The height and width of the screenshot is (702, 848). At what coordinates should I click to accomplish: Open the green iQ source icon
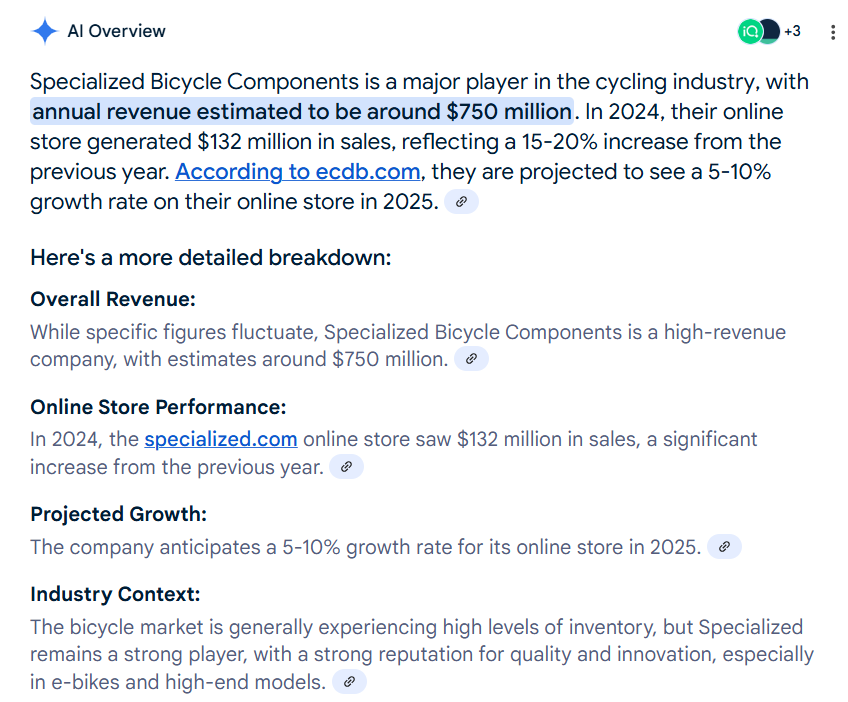coord(750,31)
